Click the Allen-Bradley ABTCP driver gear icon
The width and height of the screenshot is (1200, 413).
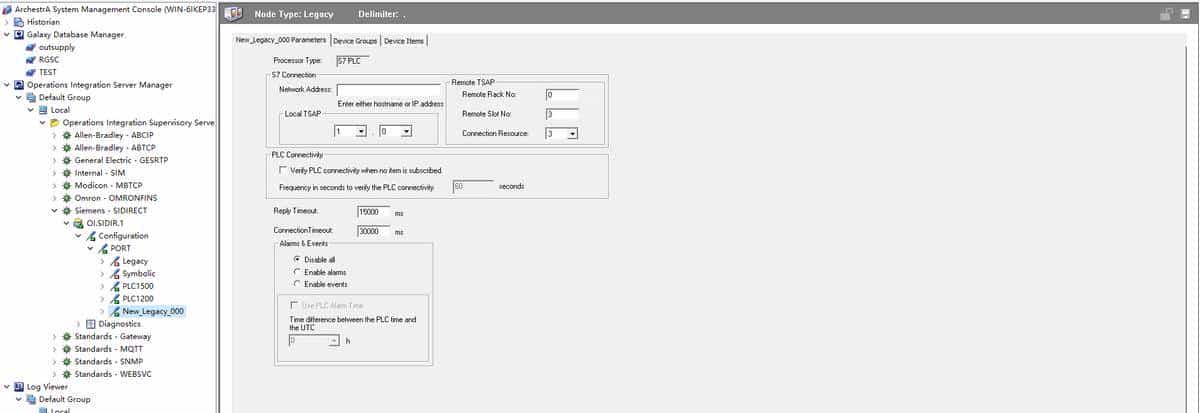(67, 147)
